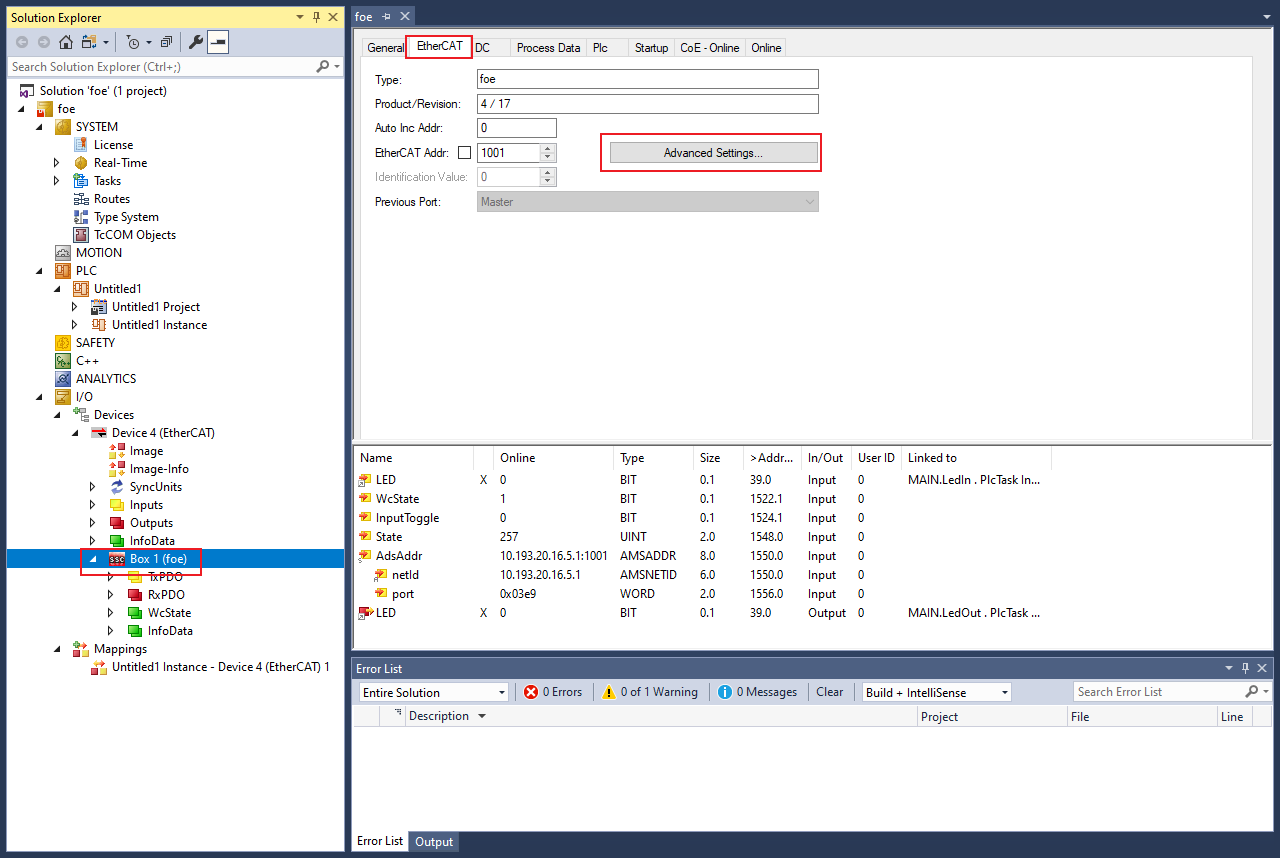
Task: Expand the TxPDO tree node
Action: click(111, 577)
